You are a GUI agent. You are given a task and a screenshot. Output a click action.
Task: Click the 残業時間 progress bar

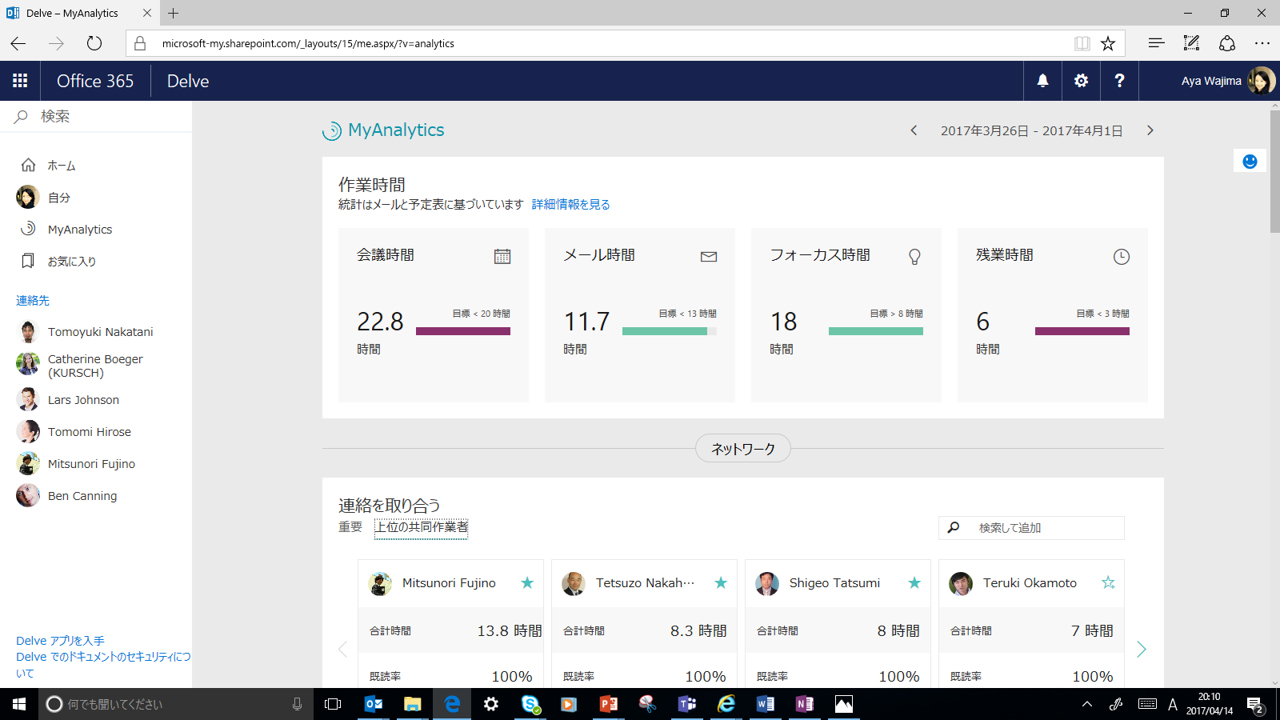tap(1082, 331)
